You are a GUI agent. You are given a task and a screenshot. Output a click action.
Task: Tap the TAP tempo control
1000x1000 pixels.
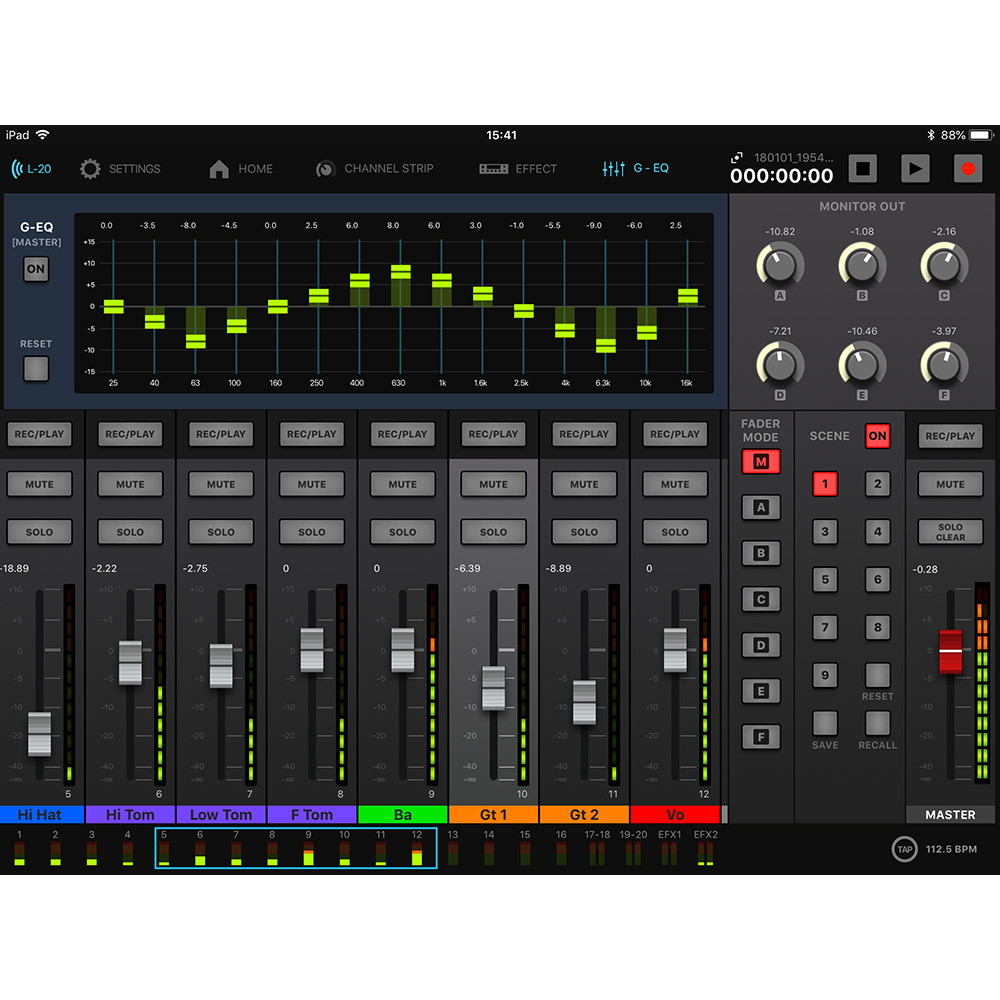905,847
